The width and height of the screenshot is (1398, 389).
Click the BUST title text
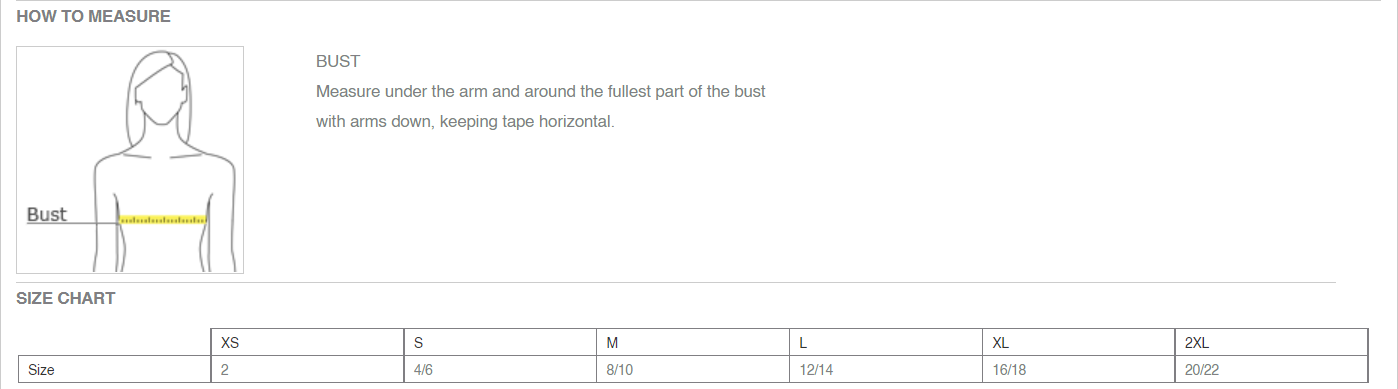click(338, 61)
